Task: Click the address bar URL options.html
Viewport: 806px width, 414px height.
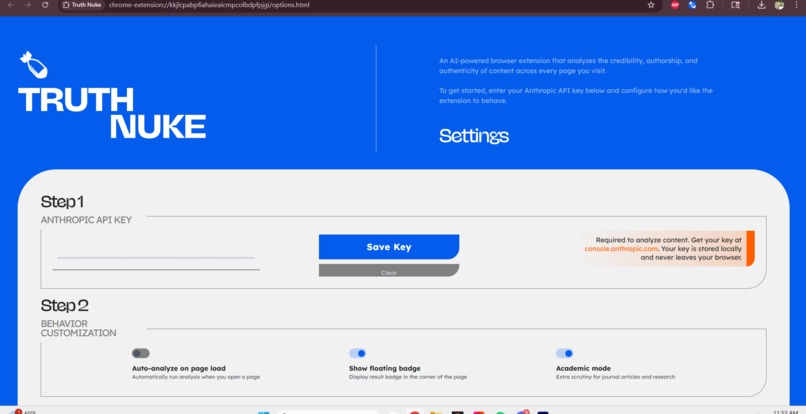Action: (x=209, y=5)
